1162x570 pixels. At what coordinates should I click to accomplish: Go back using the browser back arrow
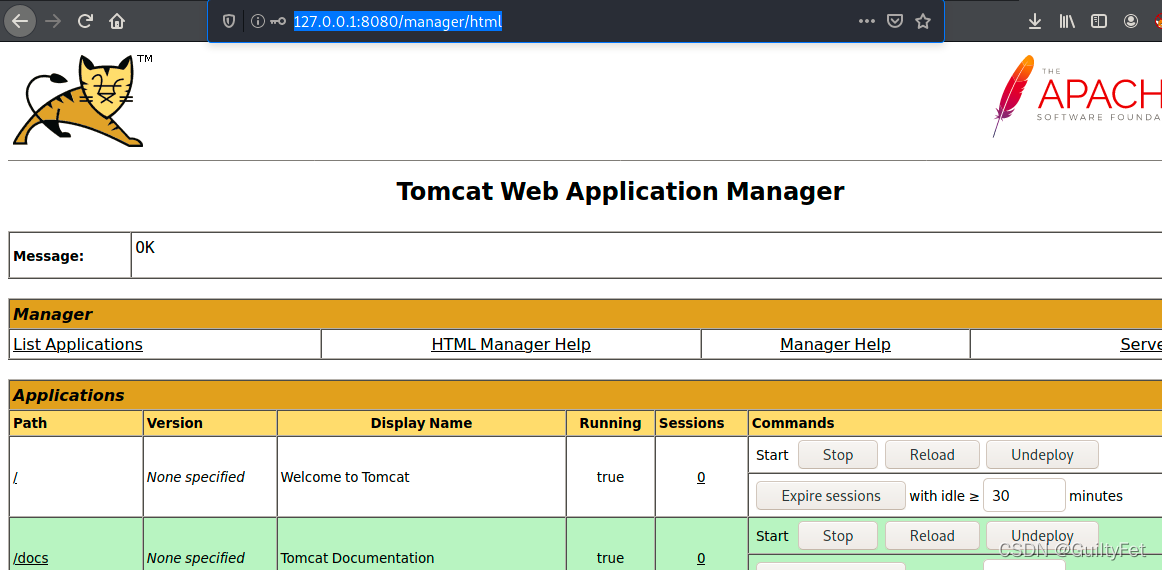[x=20, y=21]
